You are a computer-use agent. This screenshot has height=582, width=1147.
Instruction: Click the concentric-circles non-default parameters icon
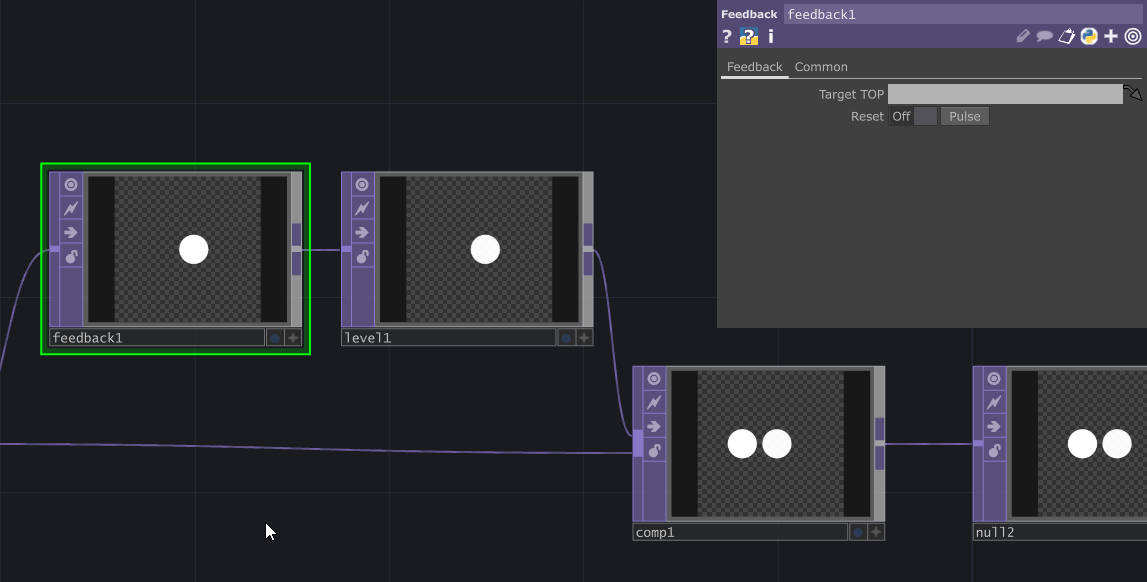coord(1131,36)
